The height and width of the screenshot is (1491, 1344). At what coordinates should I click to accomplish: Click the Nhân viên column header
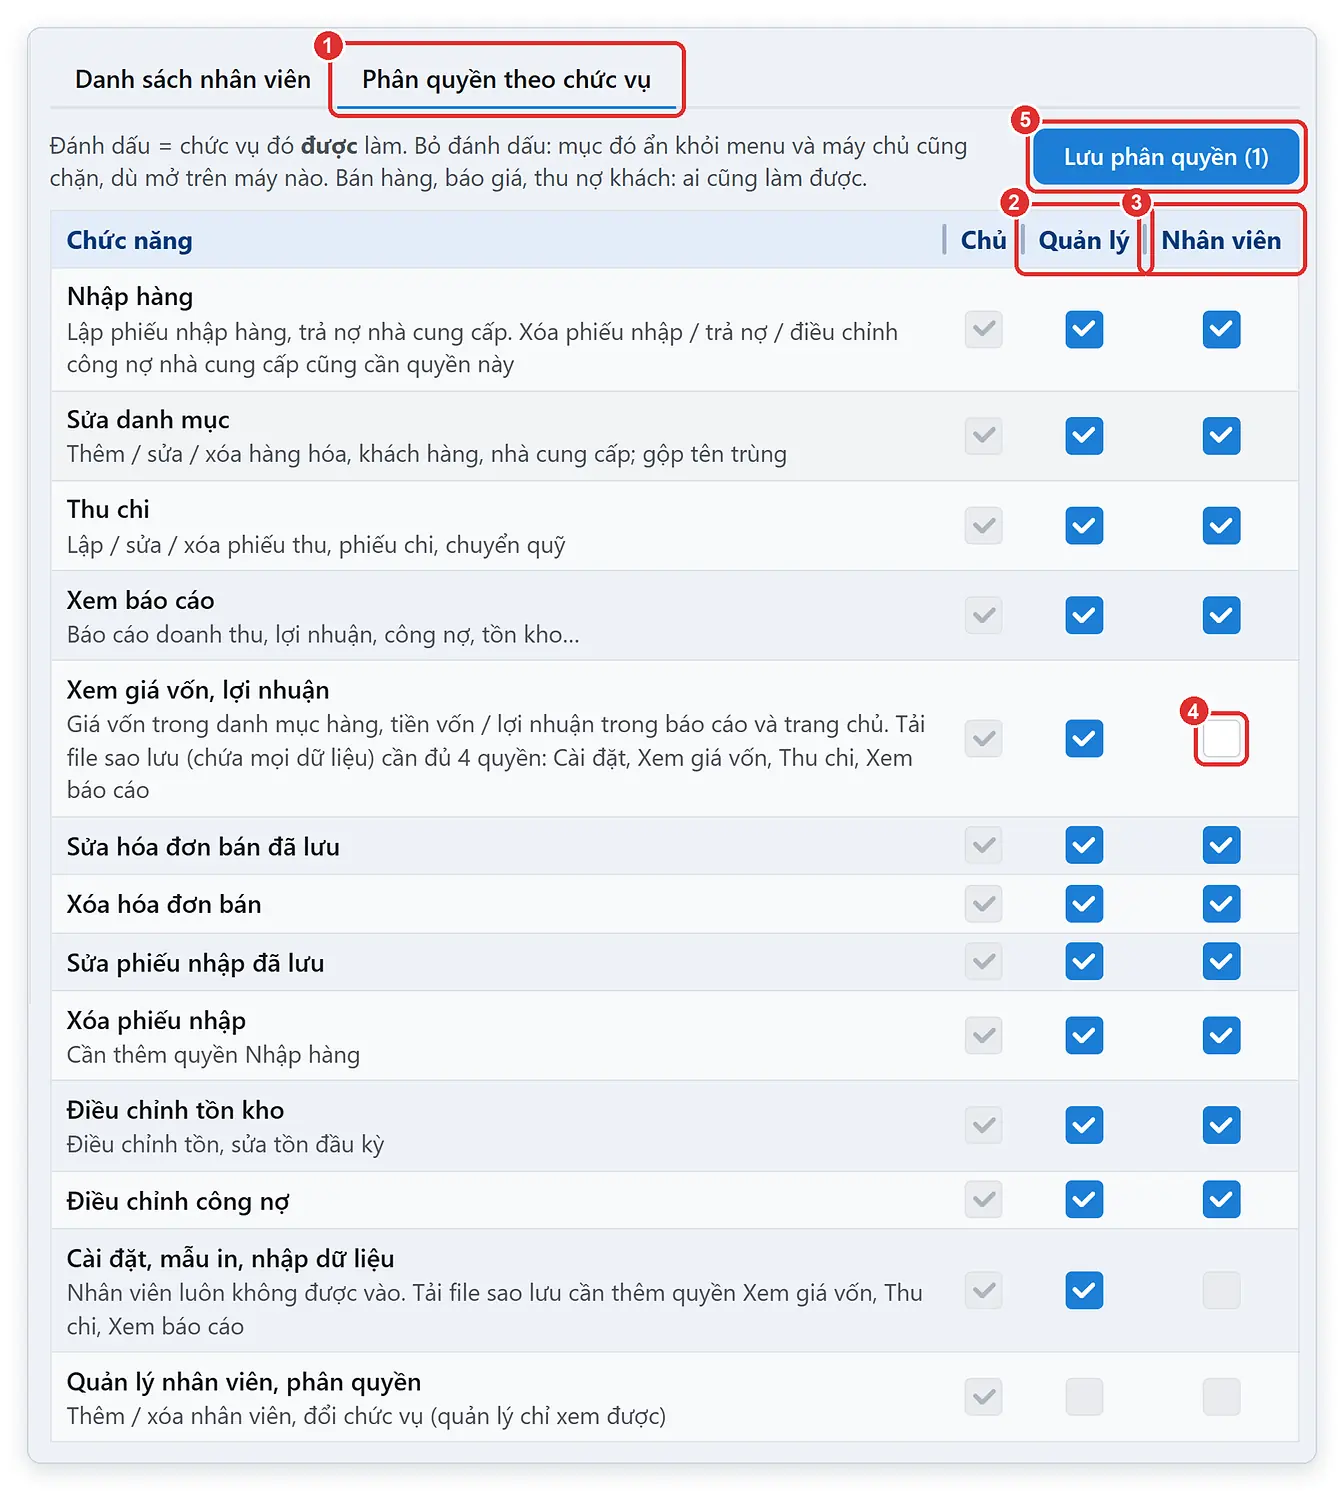(1221, 240)
